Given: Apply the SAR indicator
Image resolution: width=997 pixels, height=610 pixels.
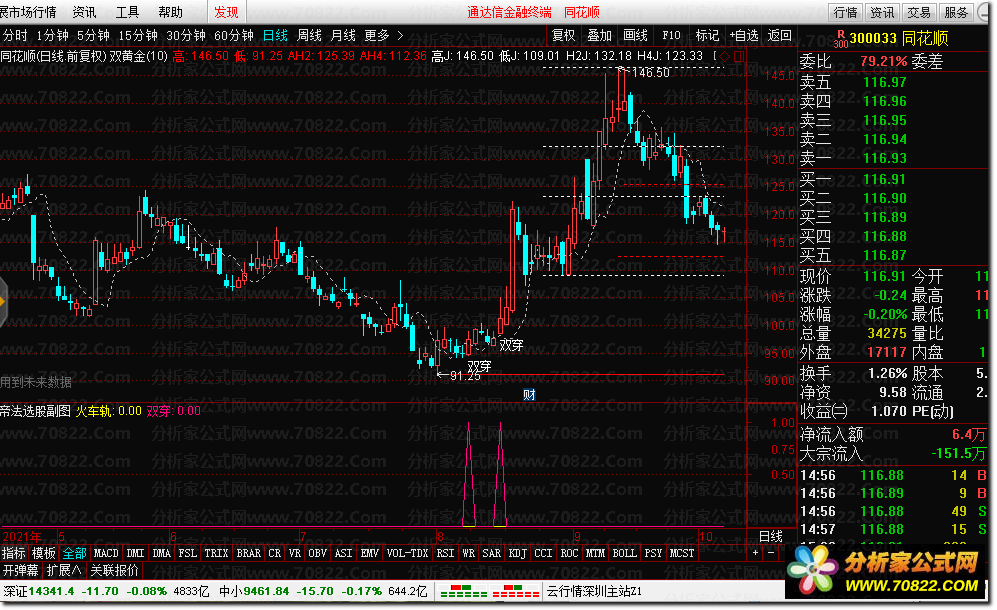Looking at the screenshot, I should pos(492,553).
